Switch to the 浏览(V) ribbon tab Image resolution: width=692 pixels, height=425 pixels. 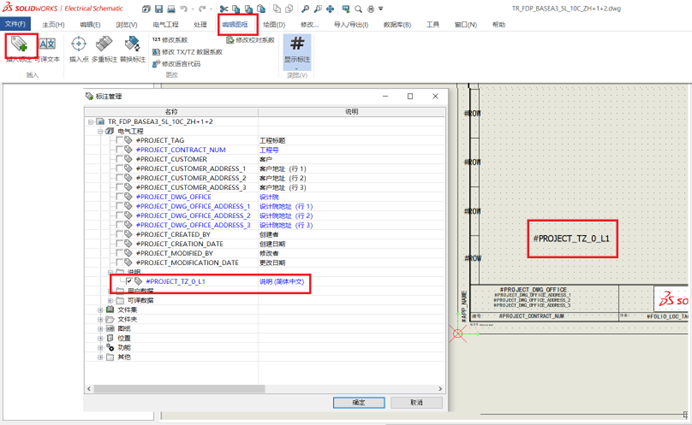coord(127,24)
